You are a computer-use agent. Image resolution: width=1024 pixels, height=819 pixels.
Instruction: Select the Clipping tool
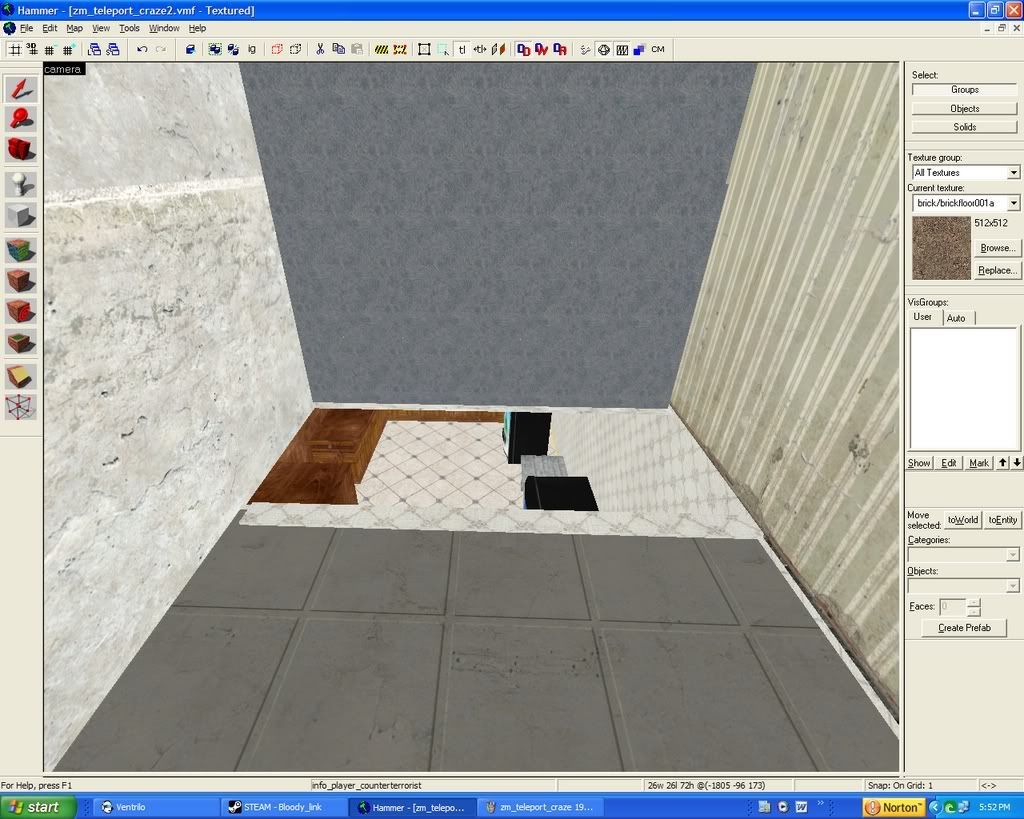click(x=21, y=376)
